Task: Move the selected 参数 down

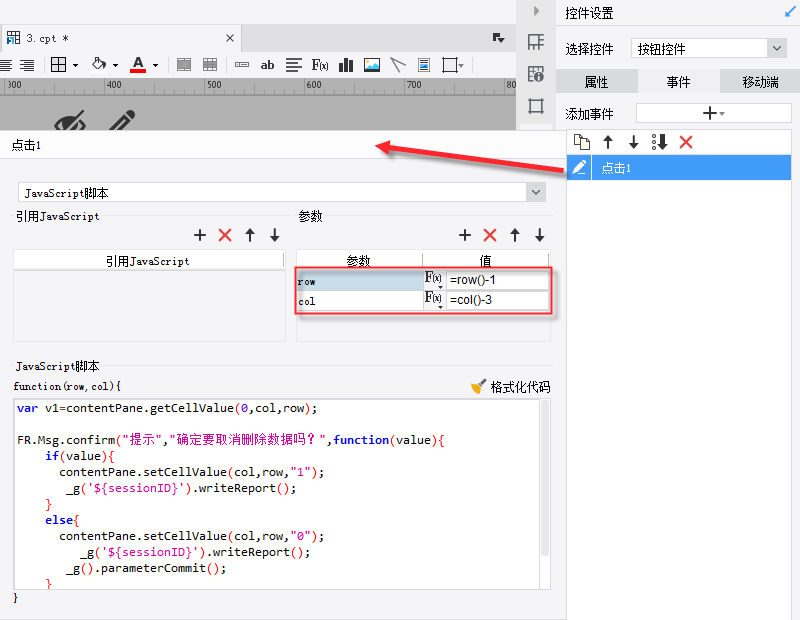Action: (540, 235)
